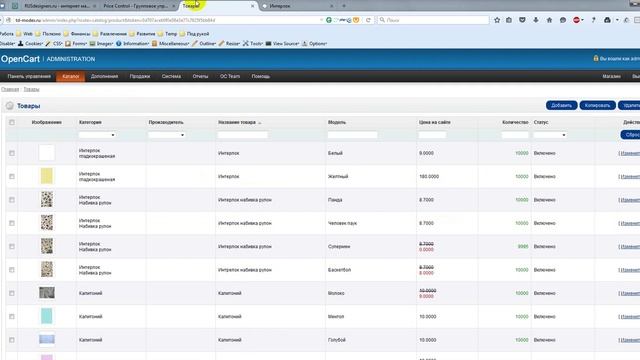
Task: Open the OC Team menu
Action: click(230, 76)
